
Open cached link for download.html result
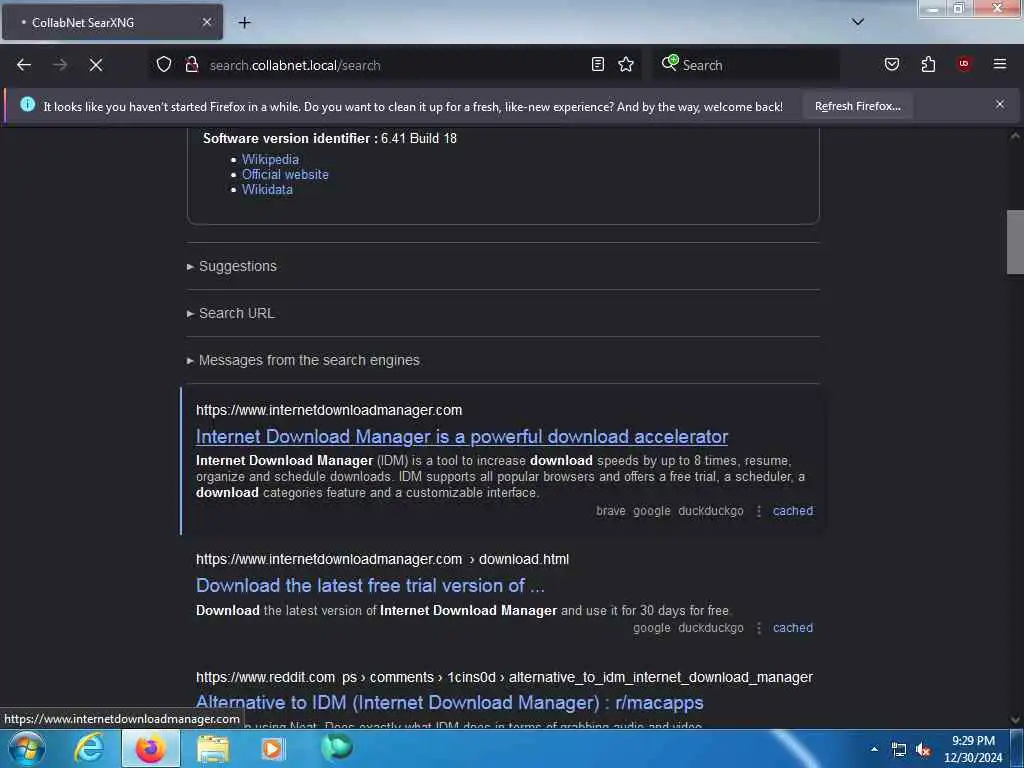[x=793, y=628]
